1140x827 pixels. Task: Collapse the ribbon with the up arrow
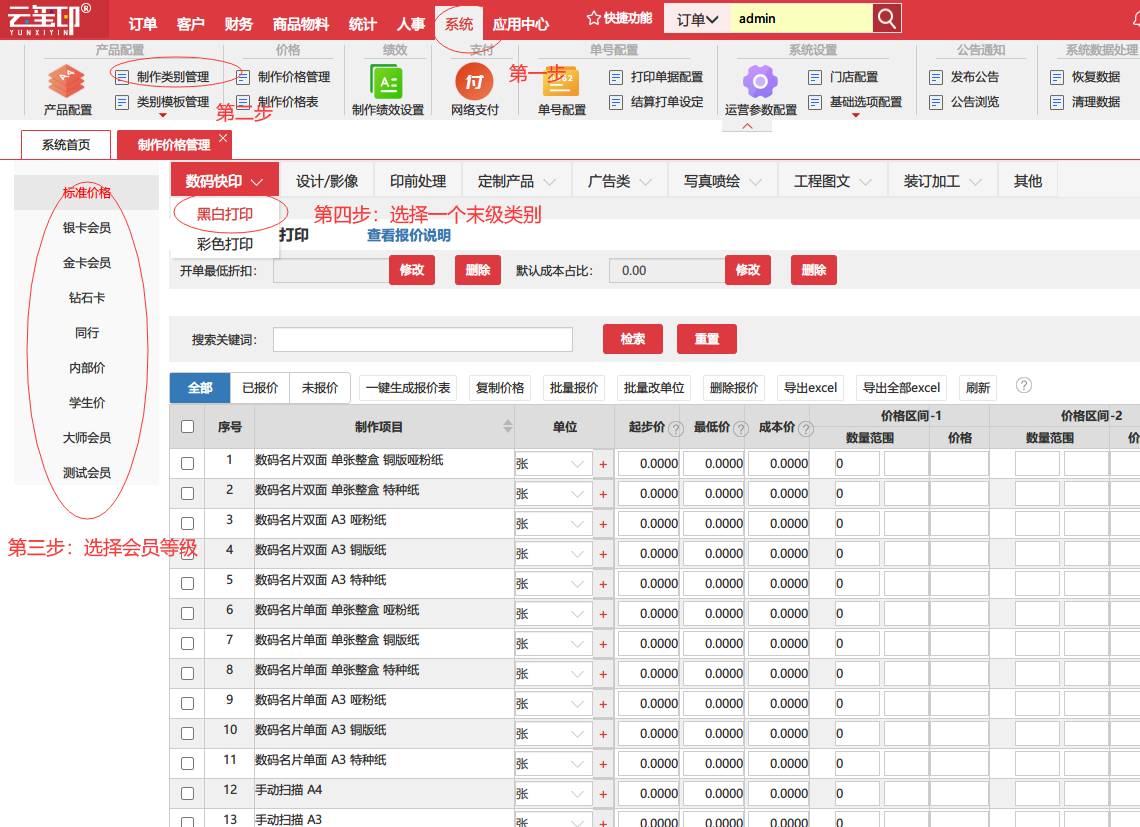(x=747, y=126)
